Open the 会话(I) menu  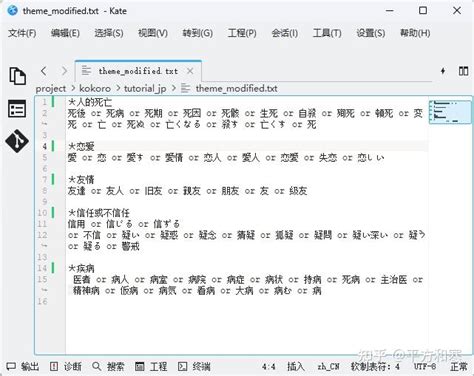point(285,33)
